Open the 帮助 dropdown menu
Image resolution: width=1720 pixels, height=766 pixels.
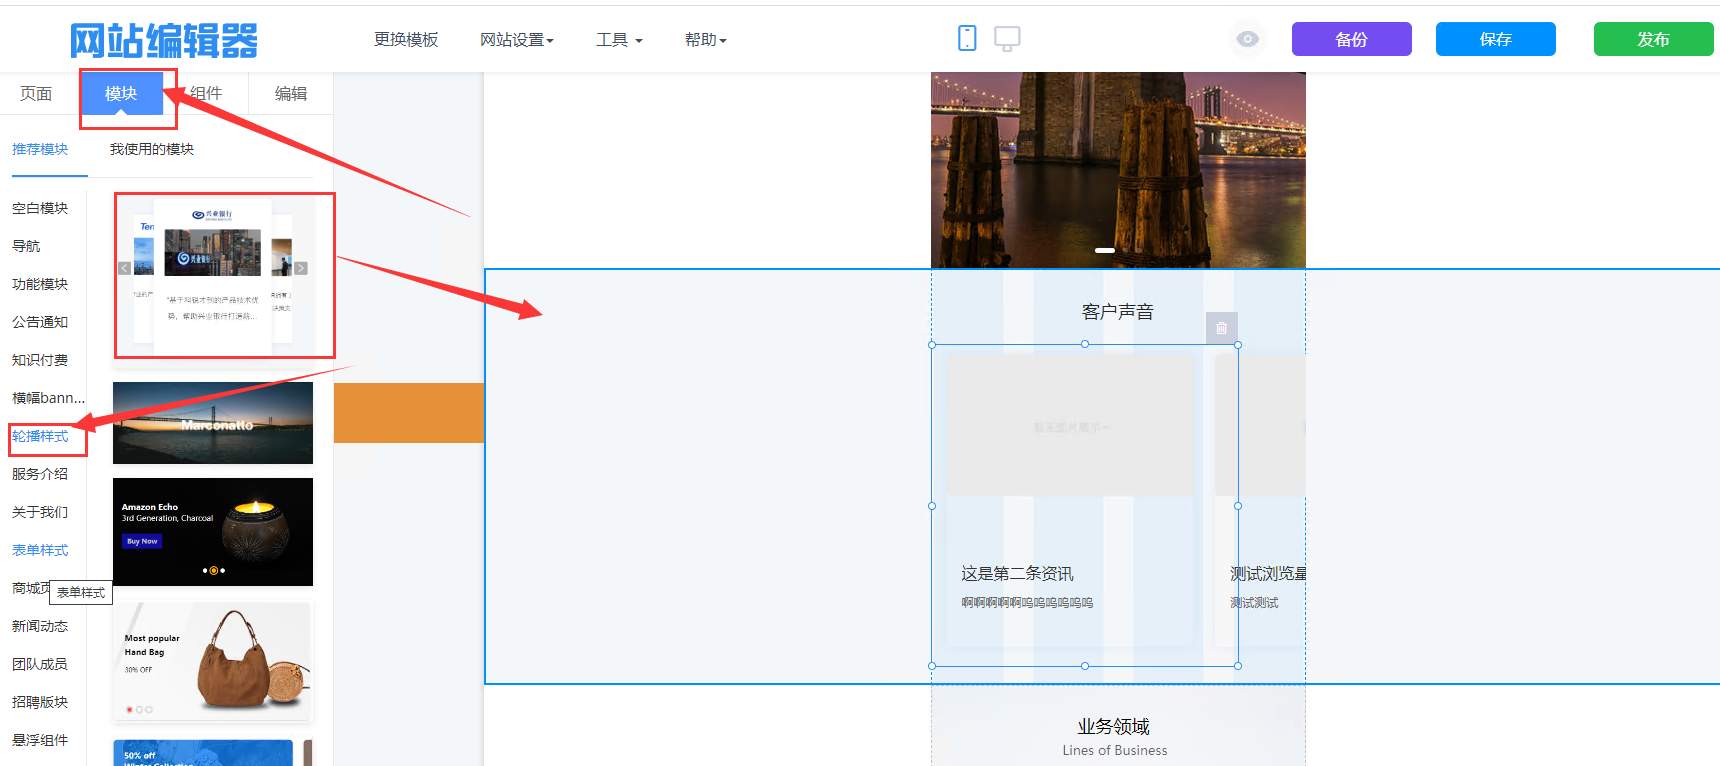click(x=705, y=40)
